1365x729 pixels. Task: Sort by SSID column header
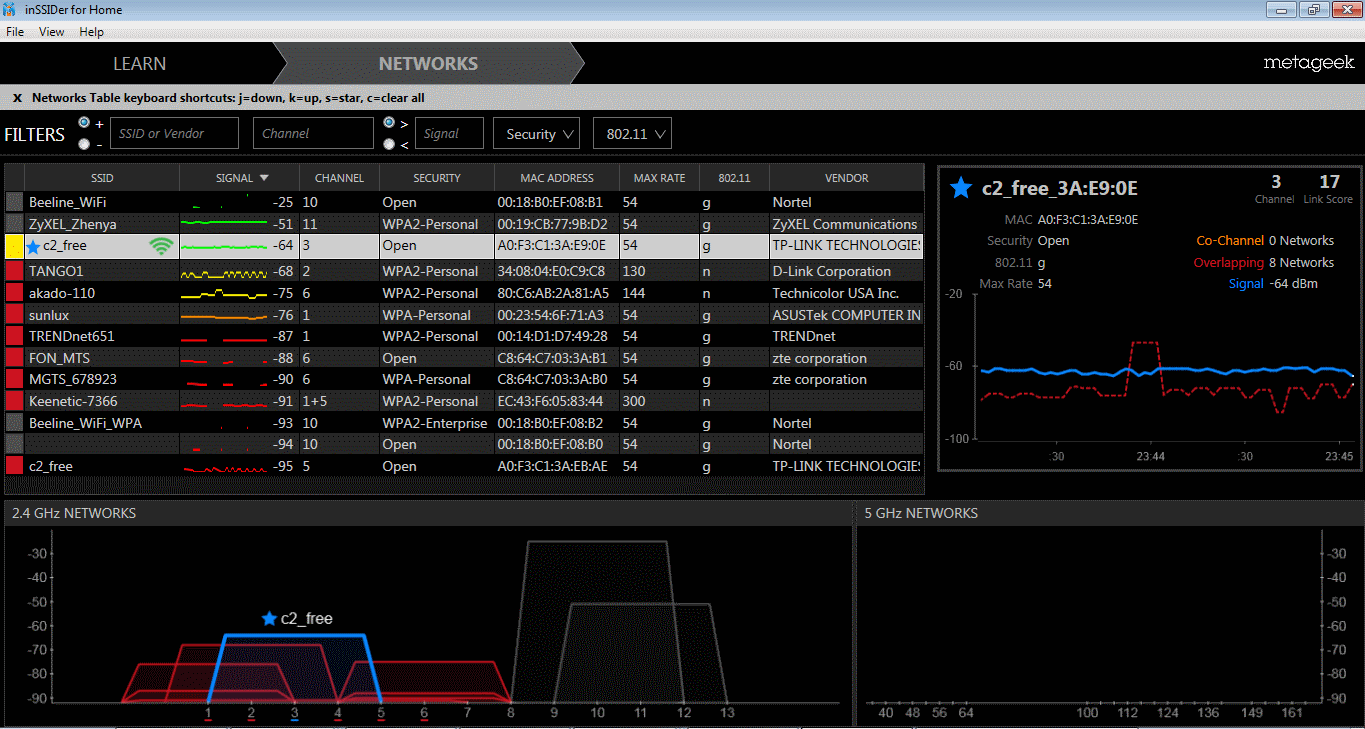click(102, 178)
